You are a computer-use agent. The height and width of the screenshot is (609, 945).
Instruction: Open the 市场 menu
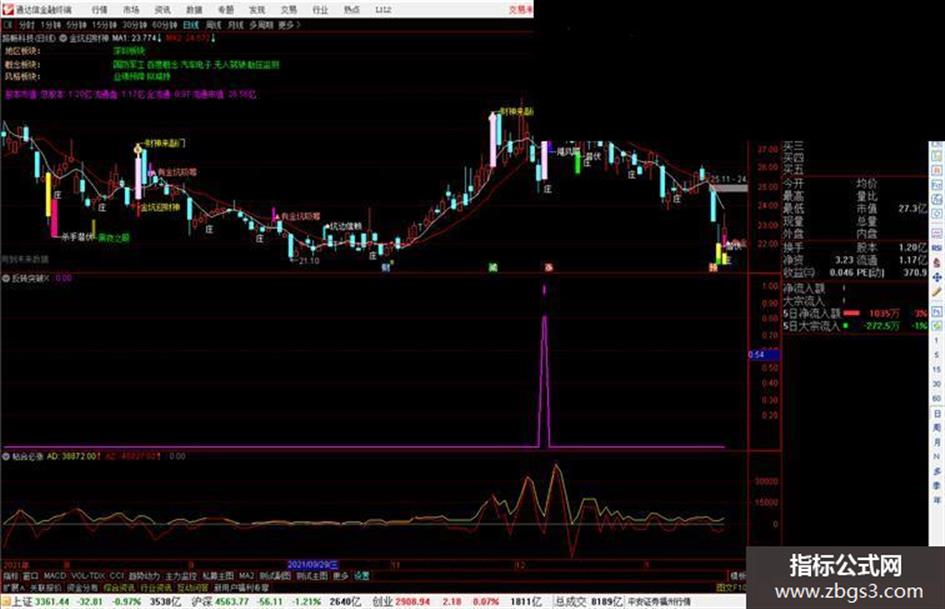(131, 10)
